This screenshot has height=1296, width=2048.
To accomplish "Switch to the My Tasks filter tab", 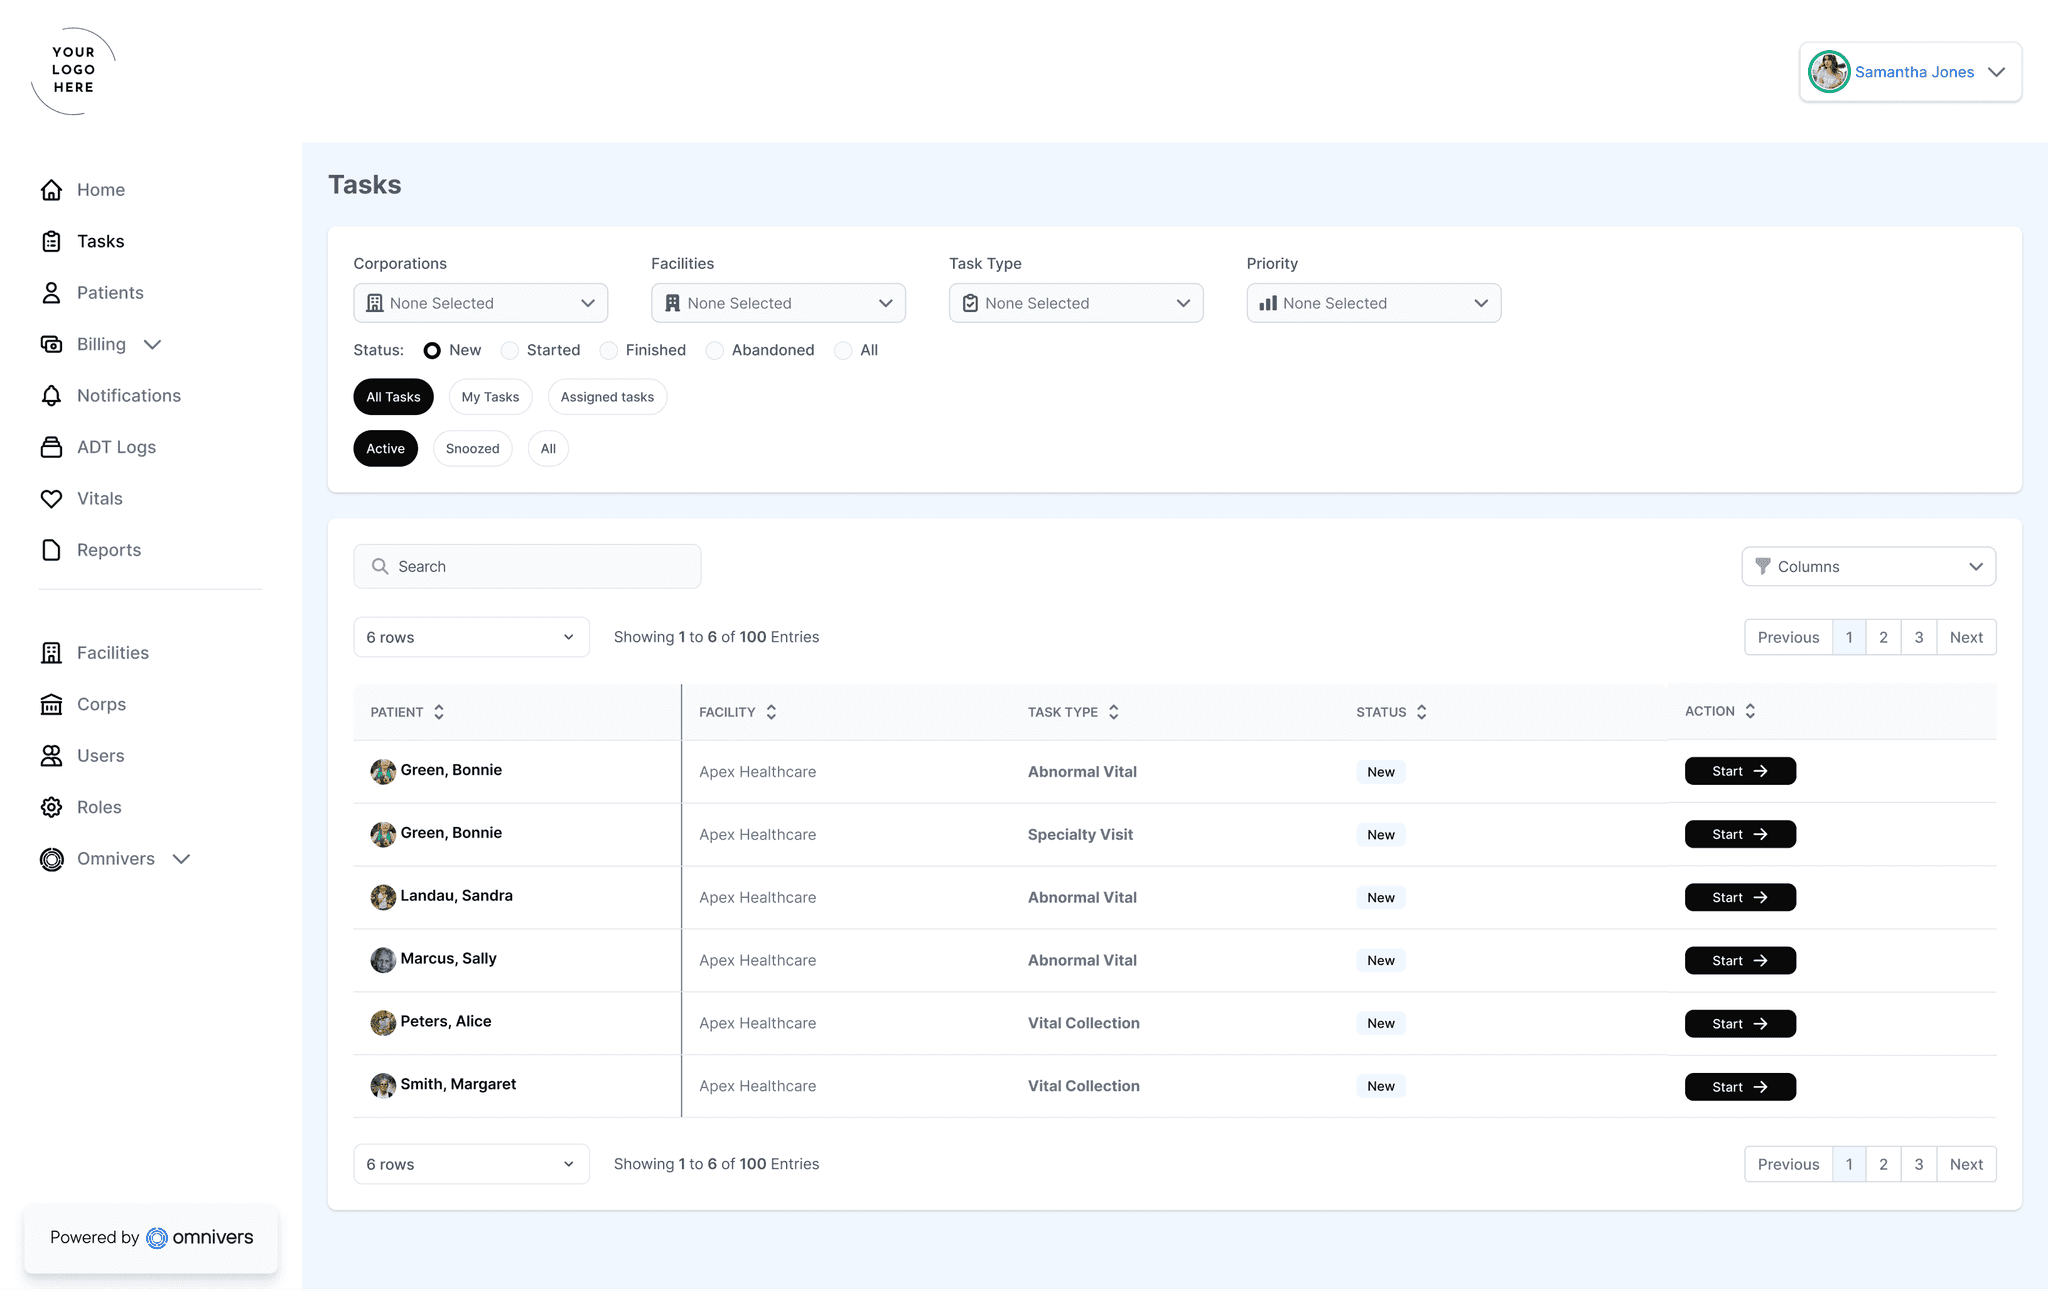I will pyautogui.click(x=490, y=397).
